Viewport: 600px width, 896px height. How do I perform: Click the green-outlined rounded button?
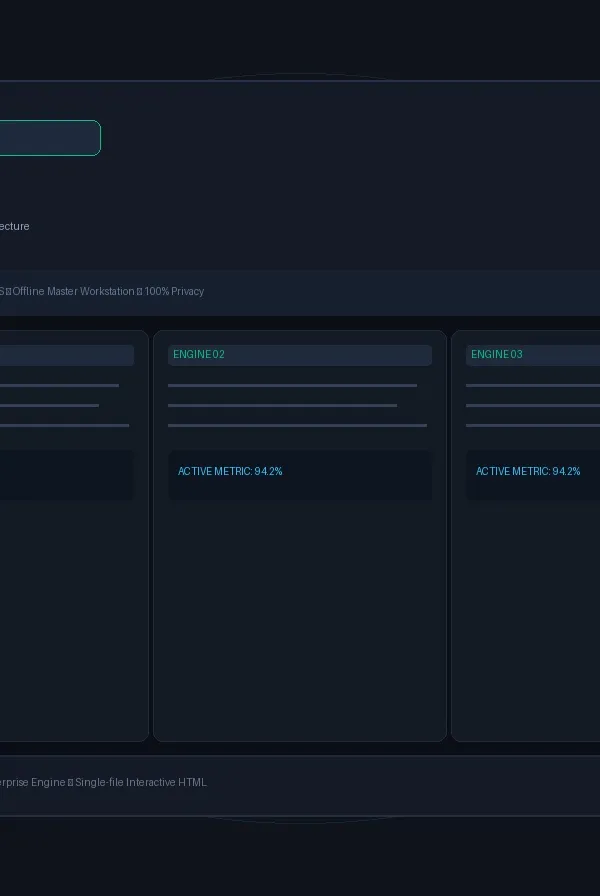(x=49, y=138)
